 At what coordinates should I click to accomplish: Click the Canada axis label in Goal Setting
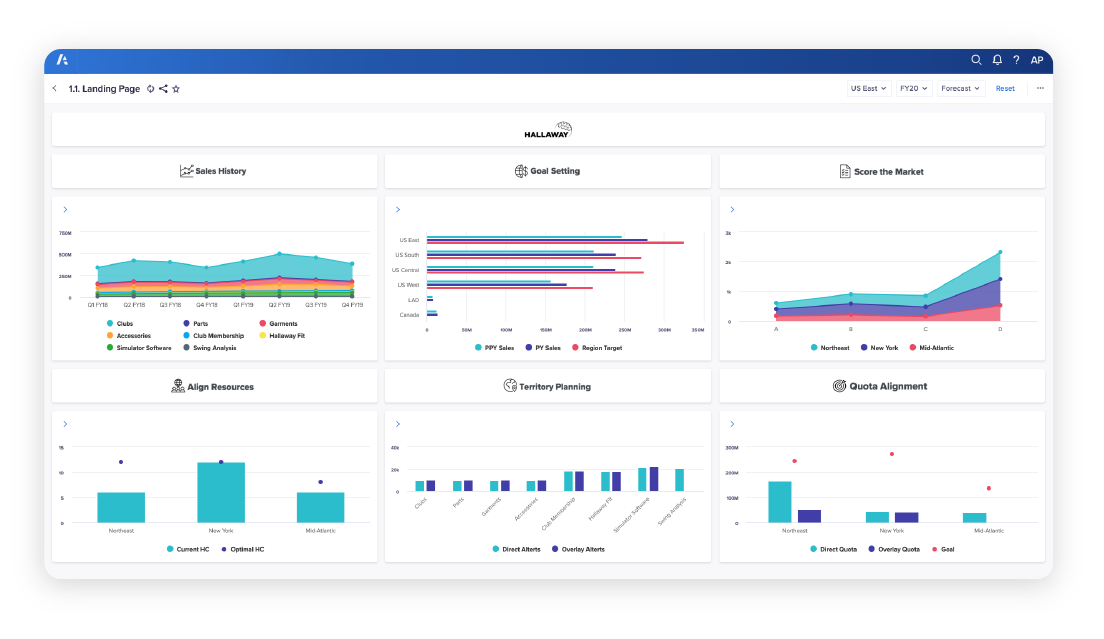pos(410,315)
